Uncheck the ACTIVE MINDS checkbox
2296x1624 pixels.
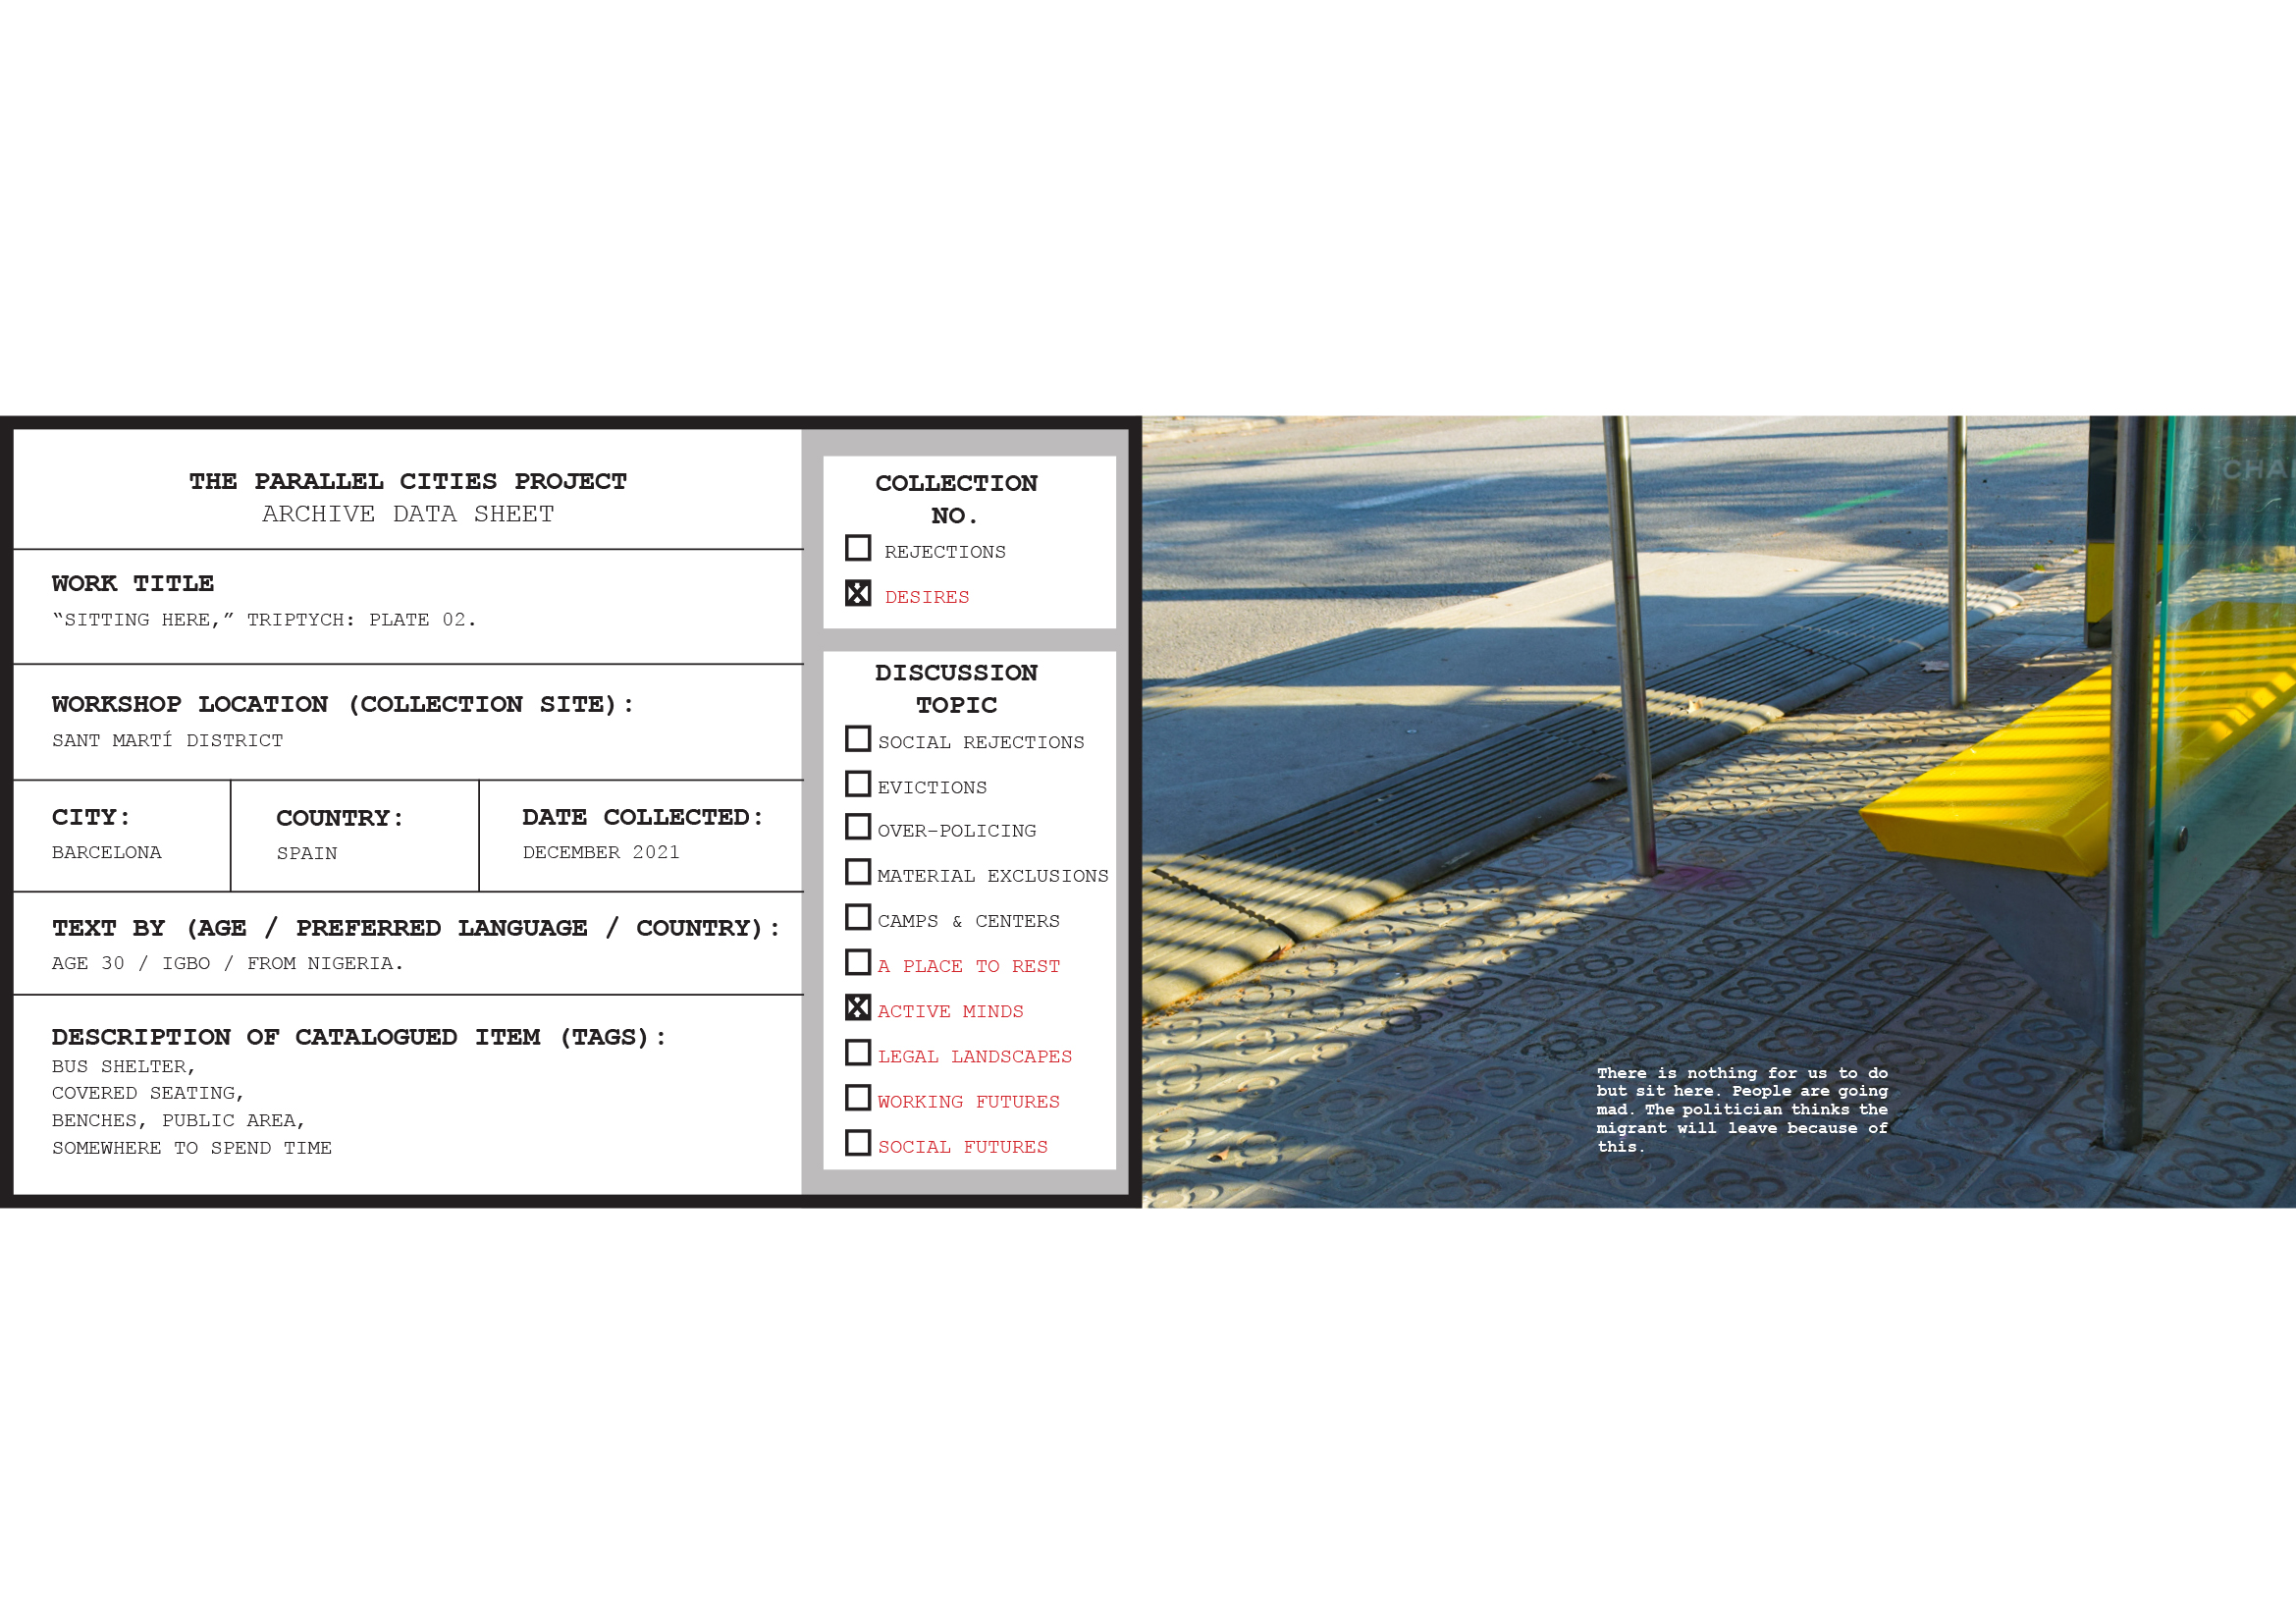click(857, 1008)
